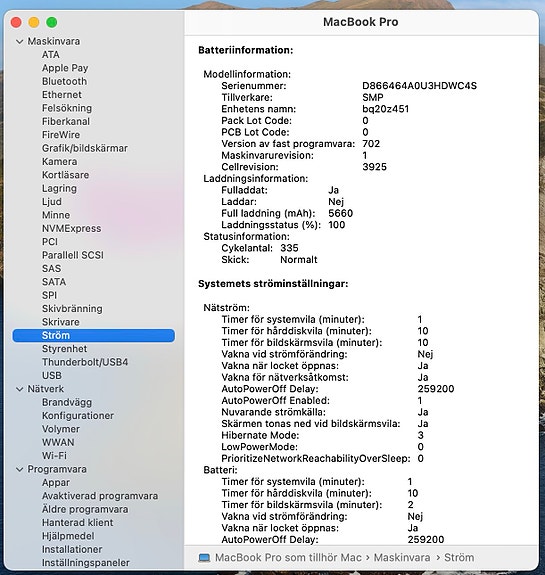Image resolution: width=545 pixels, height=575 pixels.
Task: Select Apple Pay in the sidebar
Action: click(65, 68)
